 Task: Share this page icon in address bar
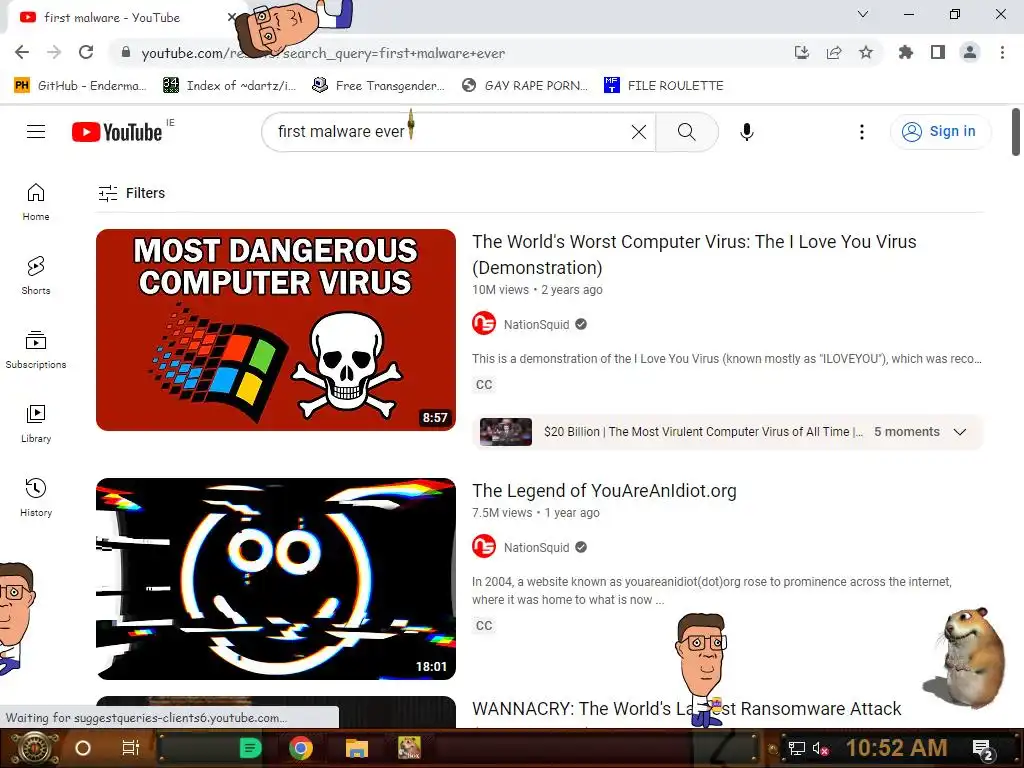click(x=834, y=52)
